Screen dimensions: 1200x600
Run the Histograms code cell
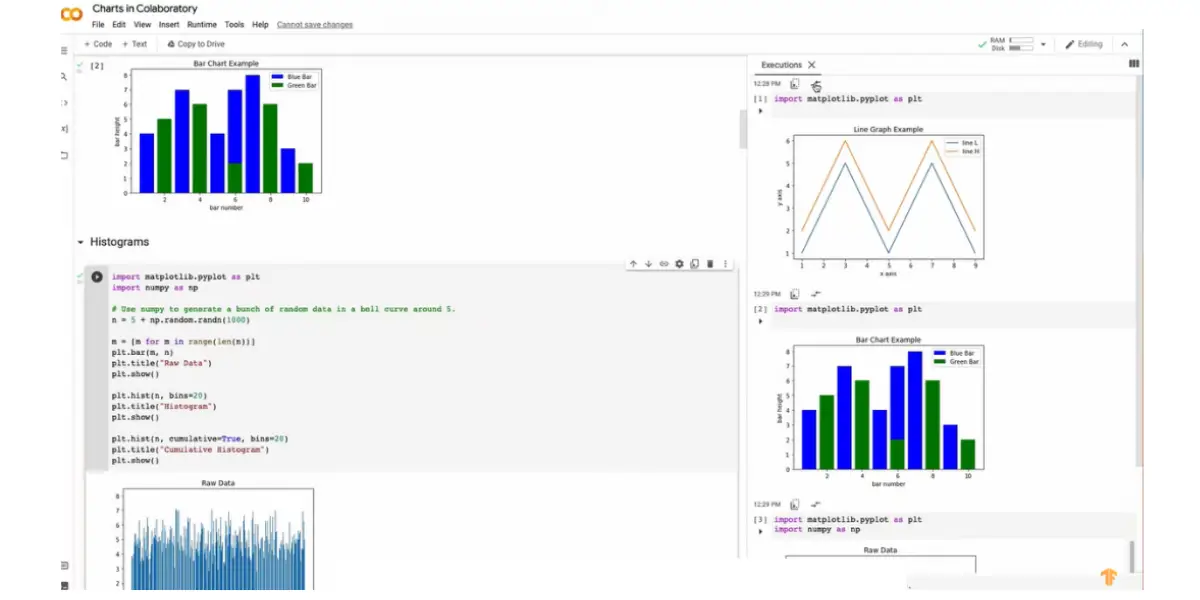pyautogui.click(x=97, y=277)
